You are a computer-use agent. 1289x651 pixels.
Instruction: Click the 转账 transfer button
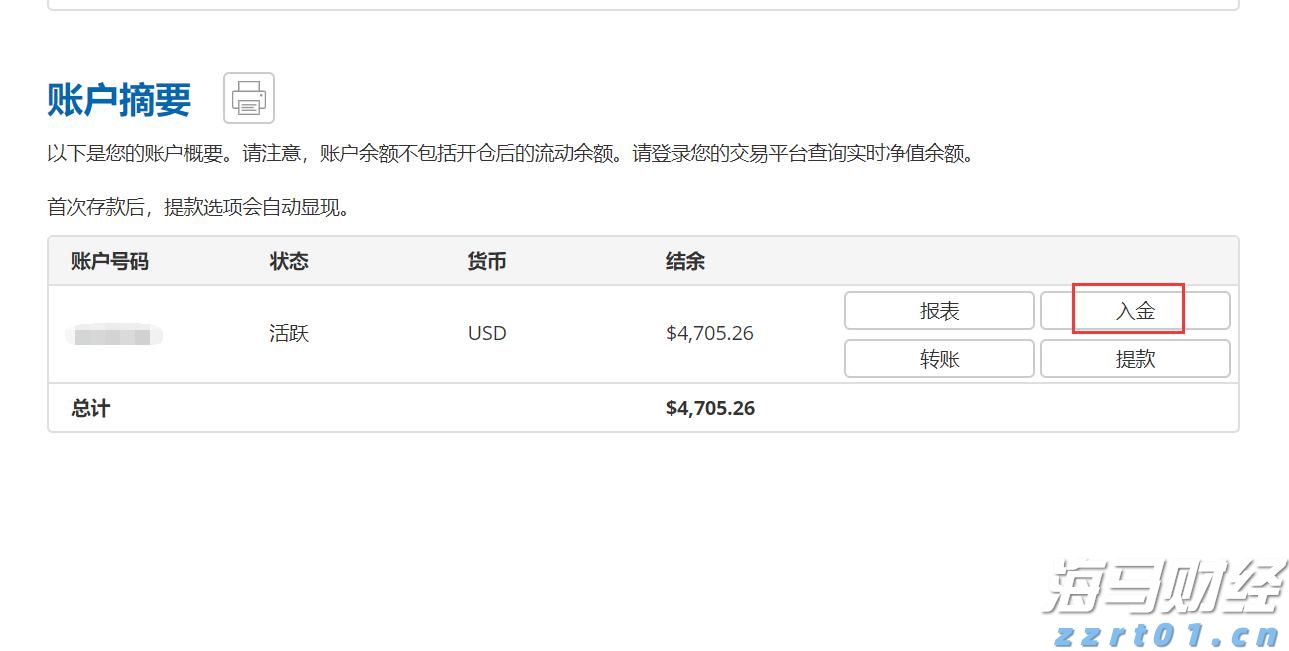click(938, 358)
